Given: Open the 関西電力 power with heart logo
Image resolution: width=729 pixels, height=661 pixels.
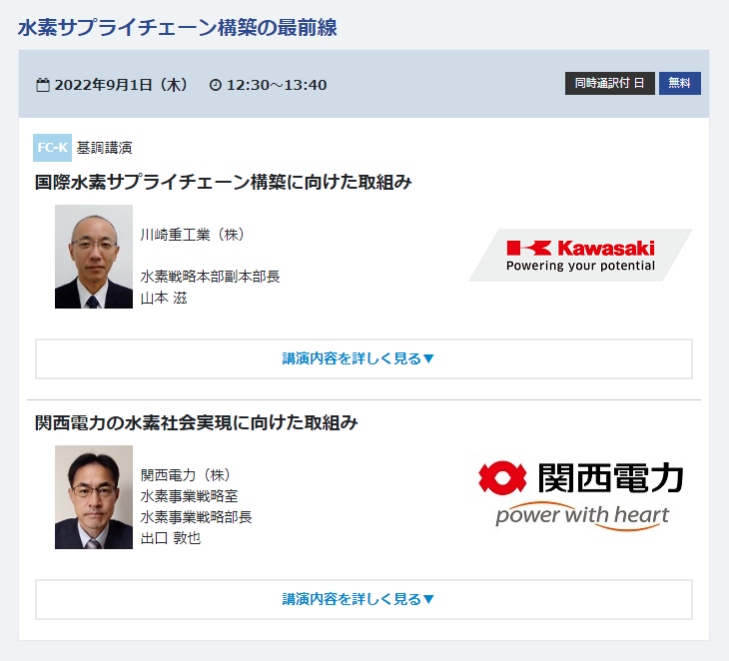Looking at the screenshot, I should click(580, 496).
